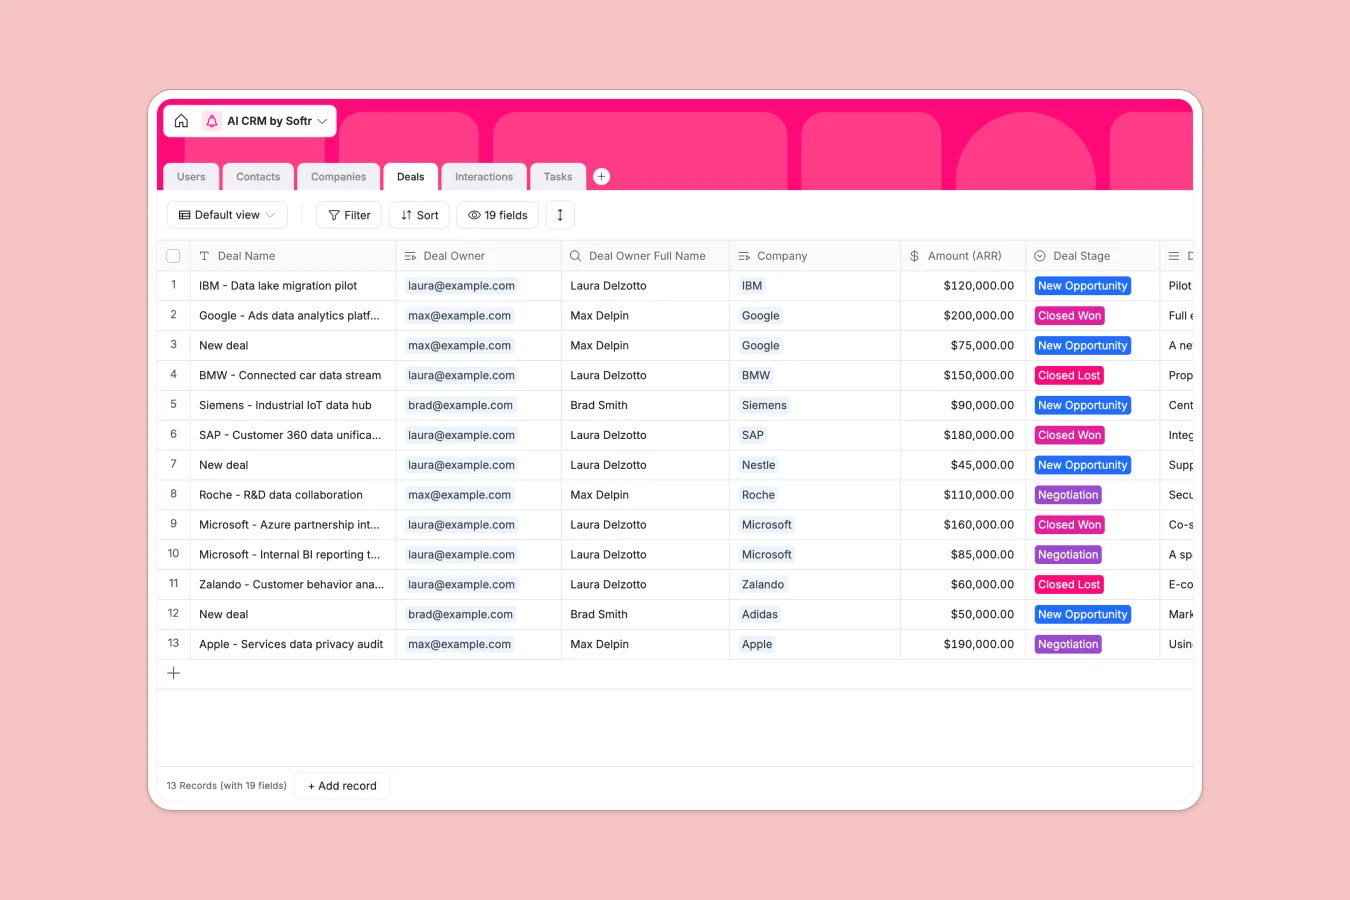Click the Add record button

pos(342,785)
